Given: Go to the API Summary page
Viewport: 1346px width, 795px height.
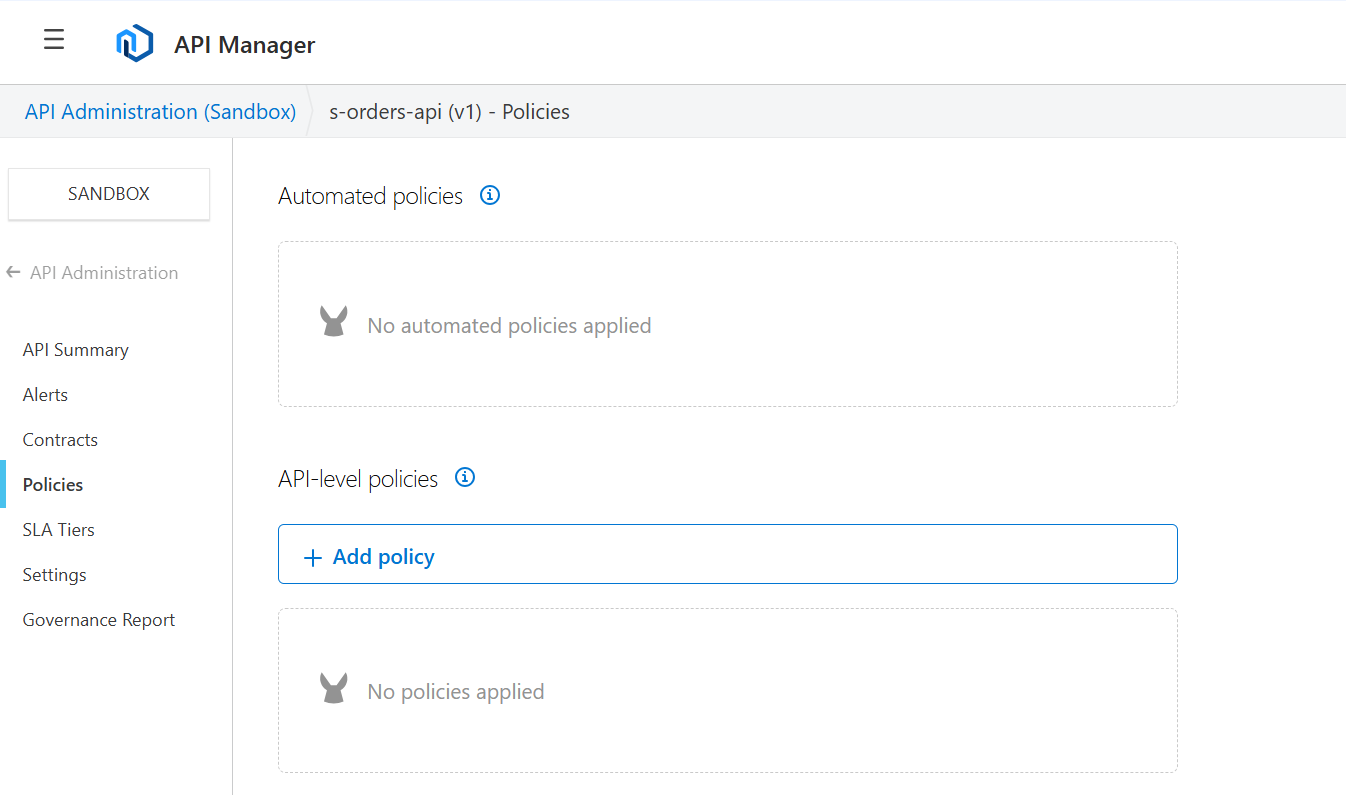Looking at the screenshot, I should [x=75, y=349].
